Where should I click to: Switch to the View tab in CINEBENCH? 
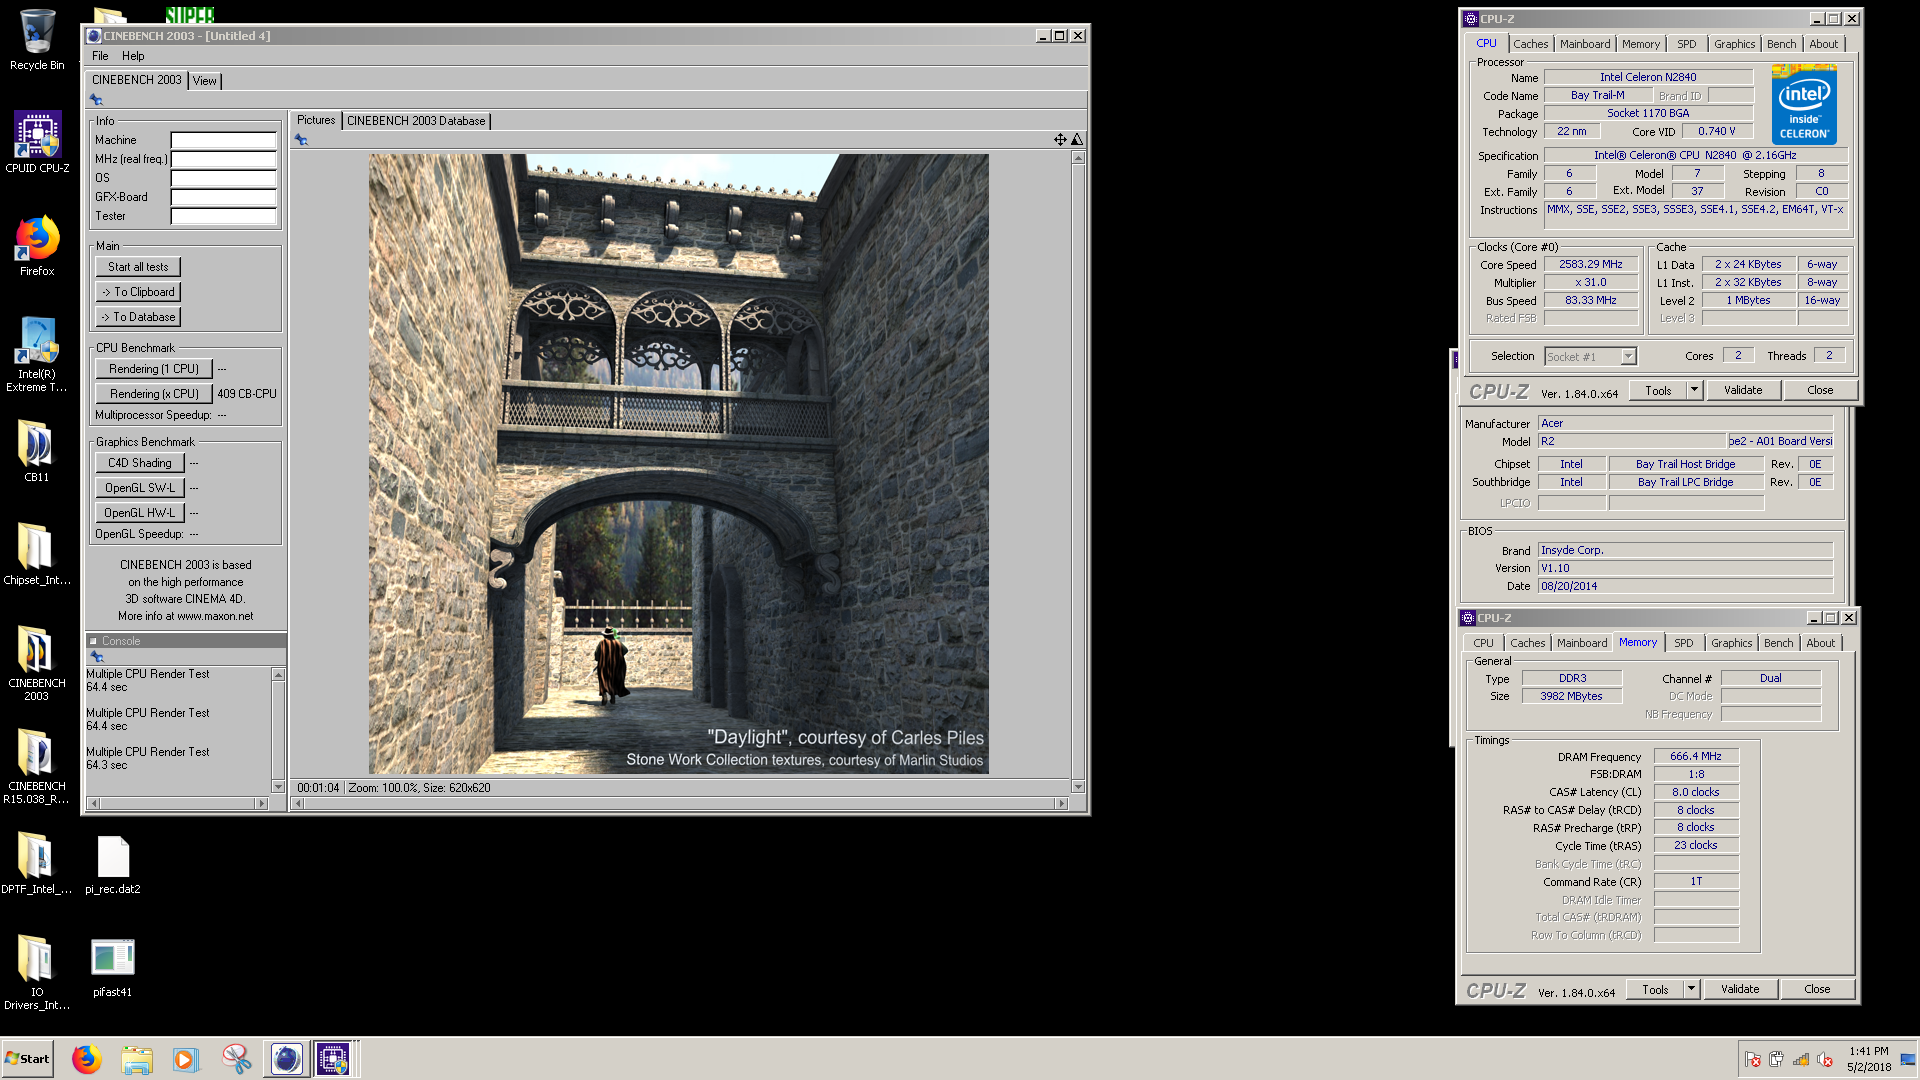(204, 81)
